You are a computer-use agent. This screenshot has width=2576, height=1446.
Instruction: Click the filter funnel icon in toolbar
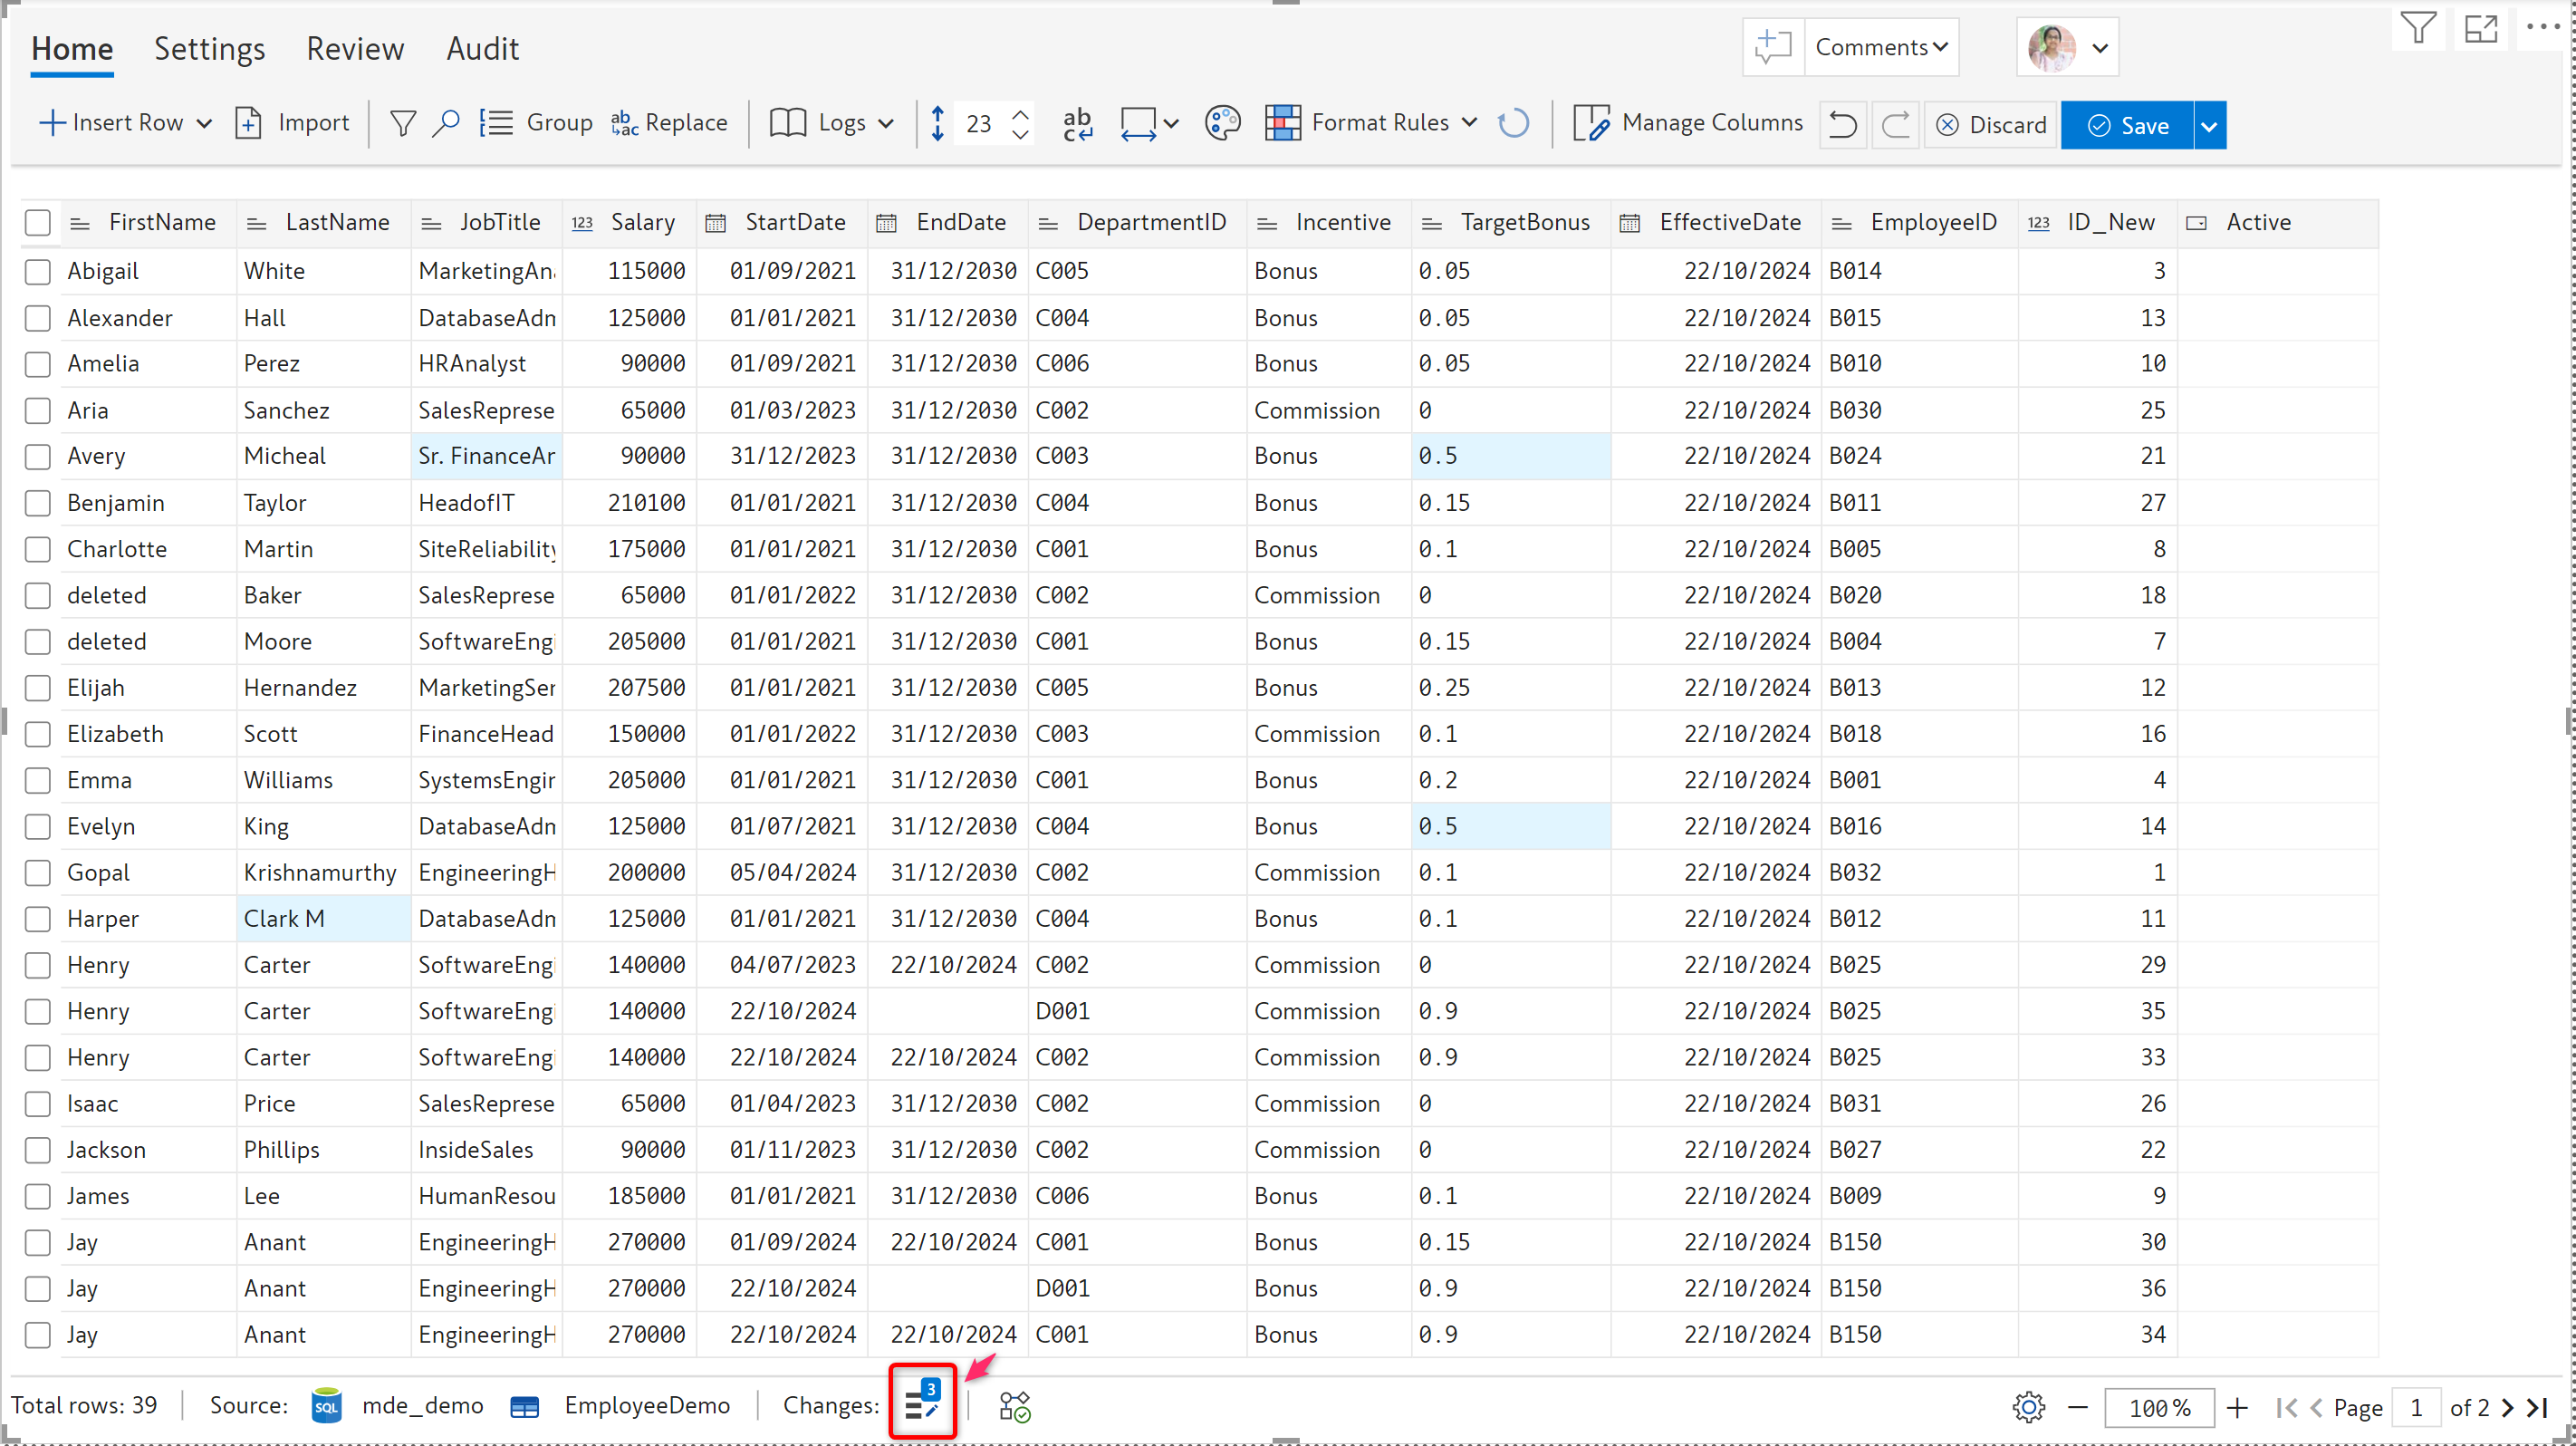[403, 123]
